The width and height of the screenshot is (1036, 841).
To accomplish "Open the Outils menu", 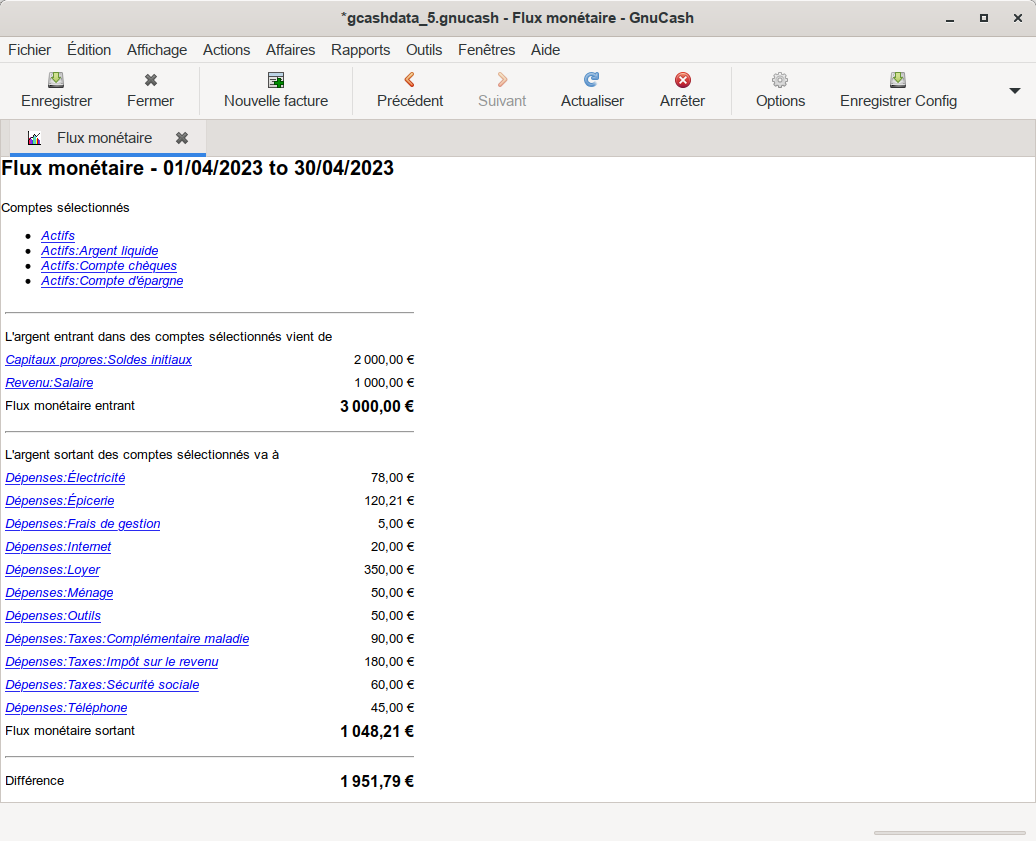I will pos(424,50).
